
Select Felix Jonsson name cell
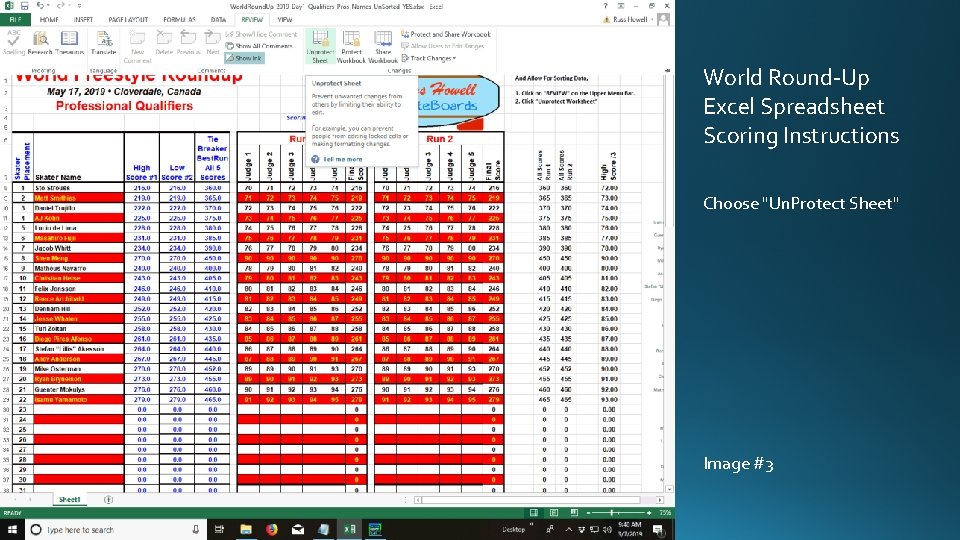pos(79,288)
